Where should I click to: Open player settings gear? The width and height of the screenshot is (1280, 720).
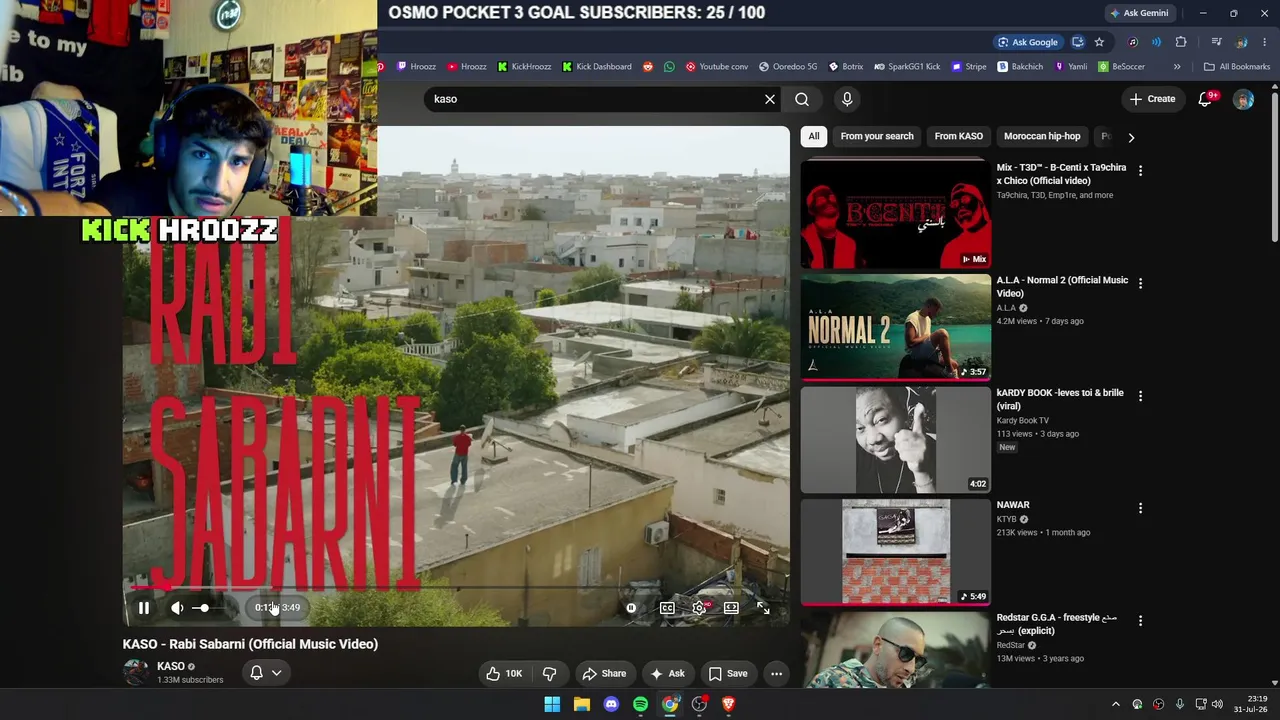click(700, 608)
